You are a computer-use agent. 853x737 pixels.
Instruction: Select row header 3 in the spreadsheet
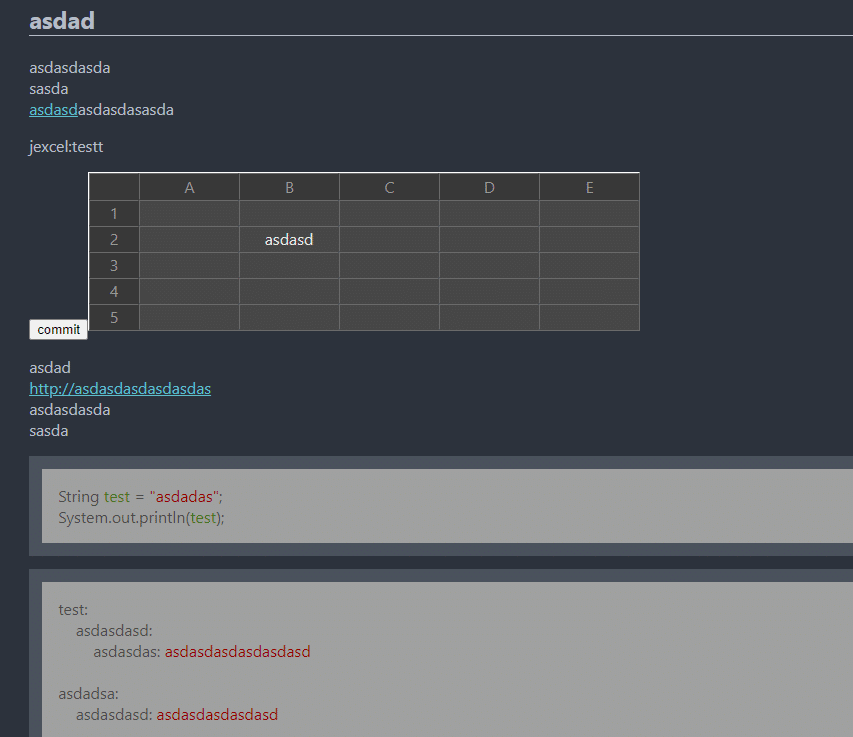114,266
